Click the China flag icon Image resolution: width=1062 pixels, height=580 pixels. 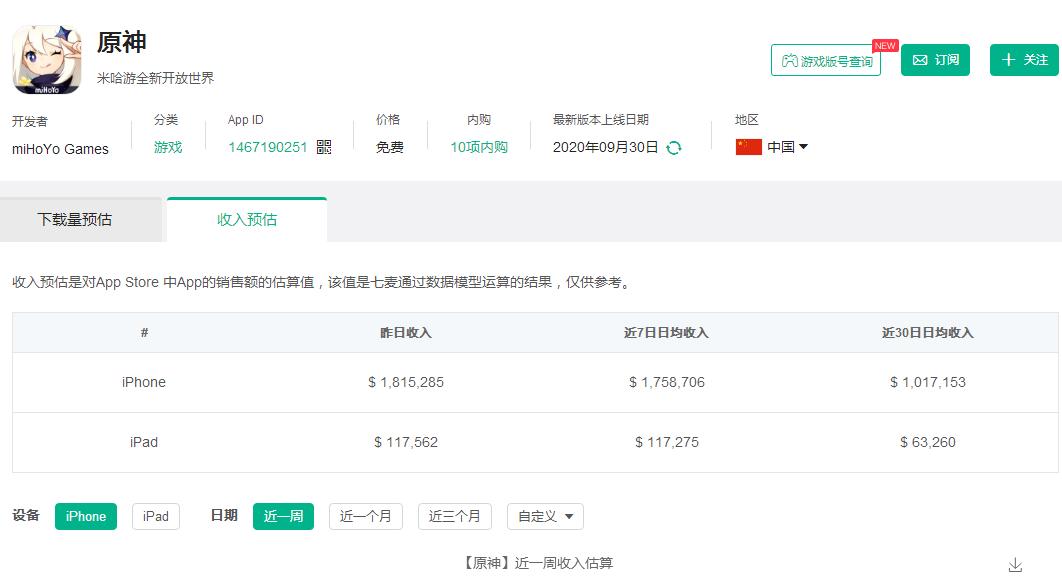(748, 147)
